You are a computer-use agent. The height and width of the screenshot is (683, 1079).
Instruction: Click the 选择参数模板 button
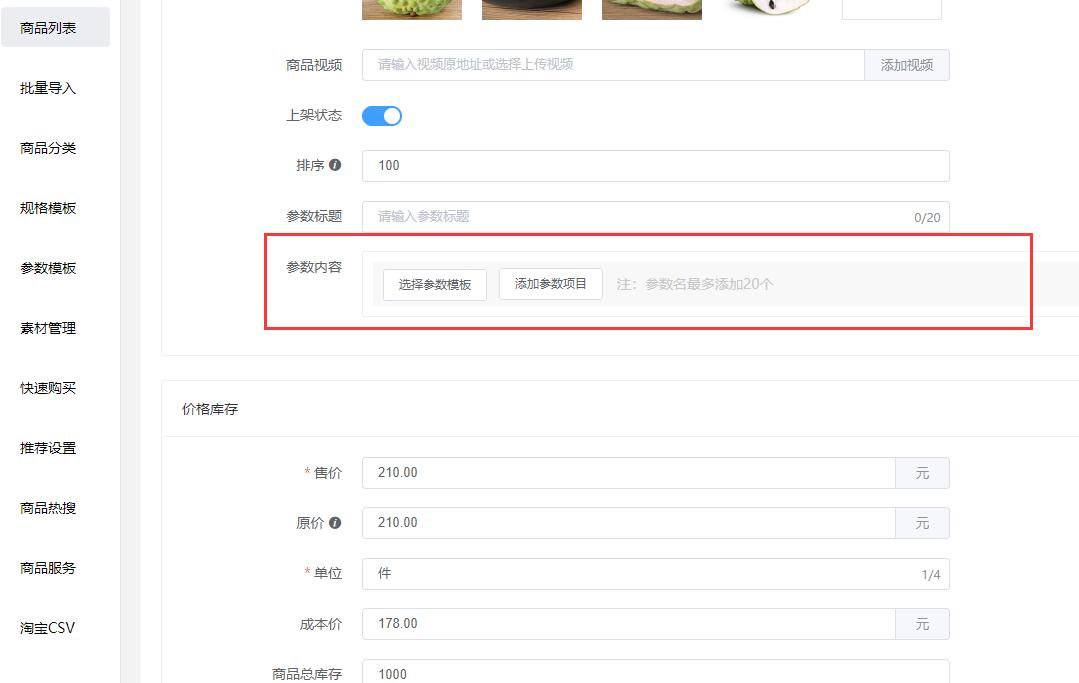[x=435, y=285]
